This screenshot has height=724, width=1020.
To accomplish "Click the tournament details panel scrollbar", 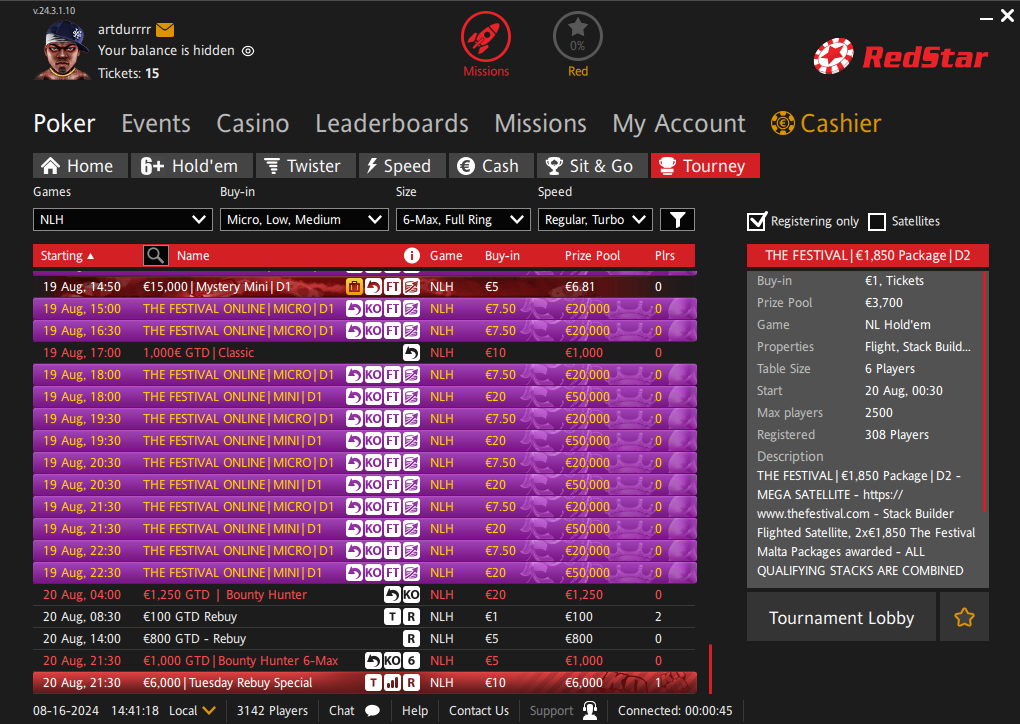I will pyautogui.click(x=986, y=392).
